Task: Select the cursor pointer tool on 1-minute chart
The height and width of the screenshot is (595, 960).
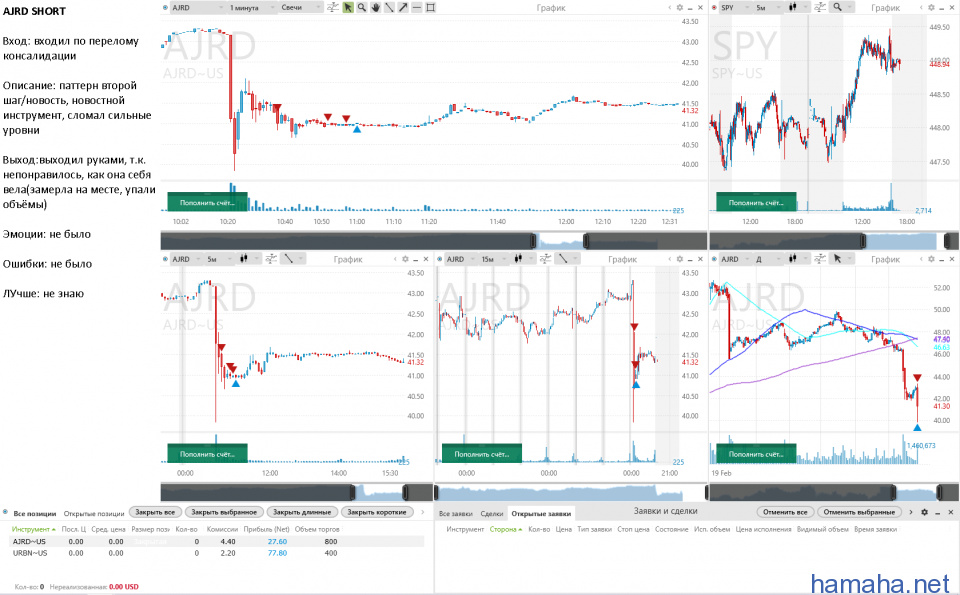Action: pyautogui.click(x=348, y=7)
